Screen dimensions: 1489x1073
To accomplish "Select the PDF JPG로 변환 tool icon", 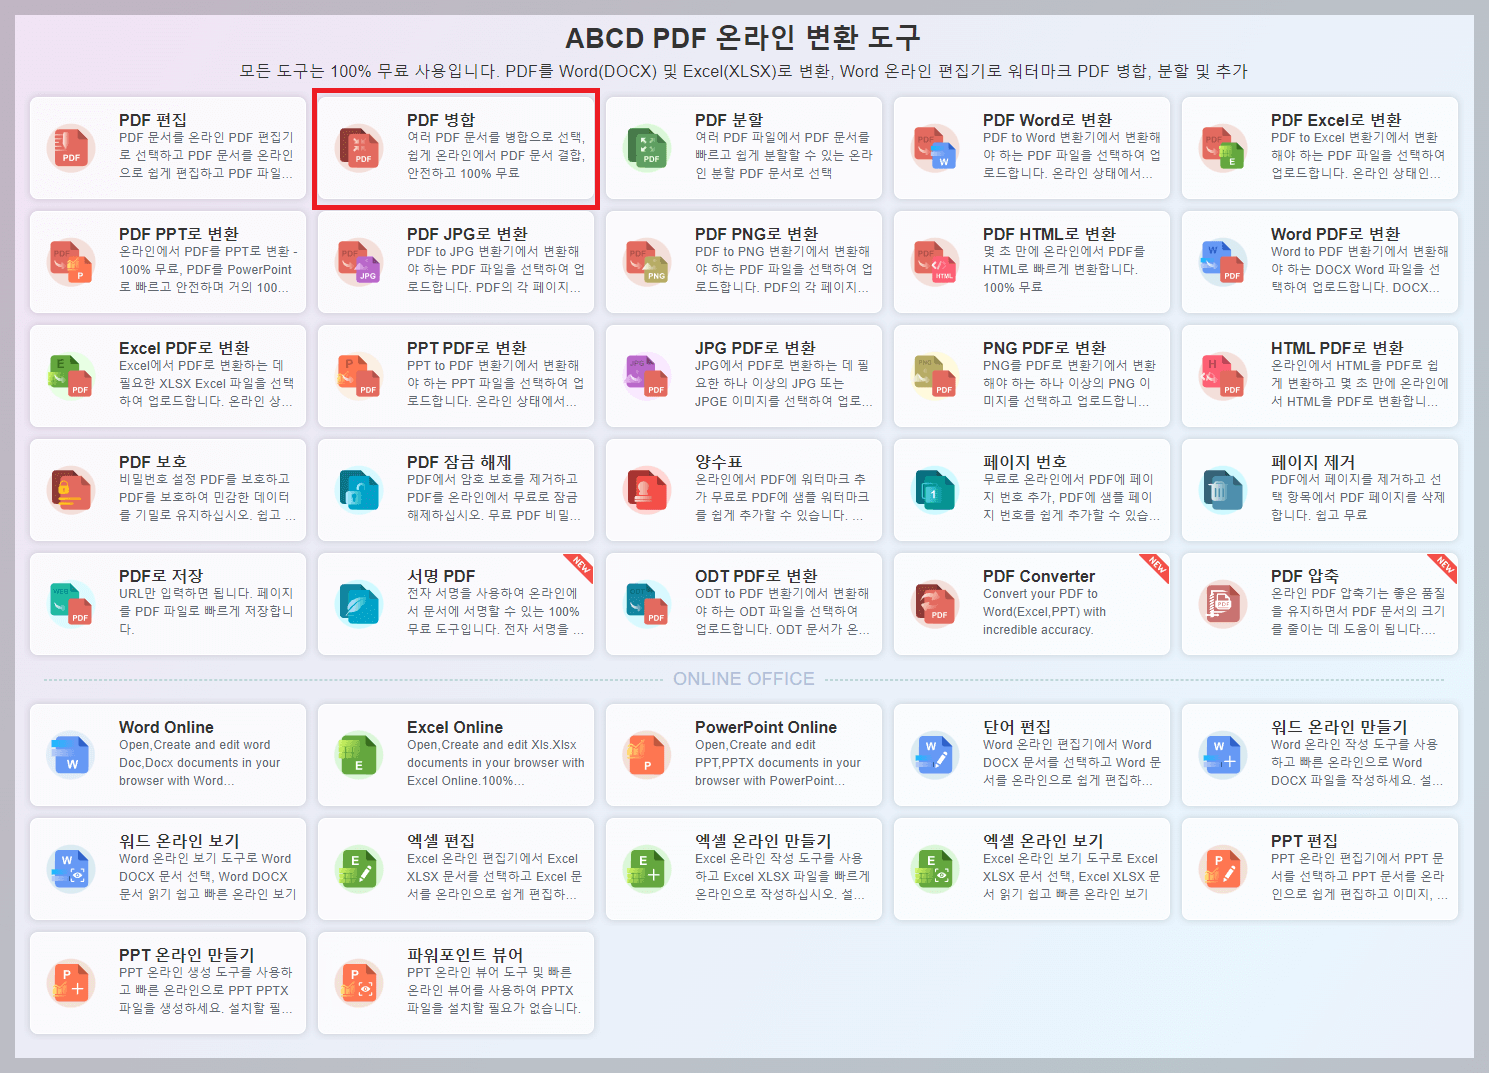I will point(359,262).
